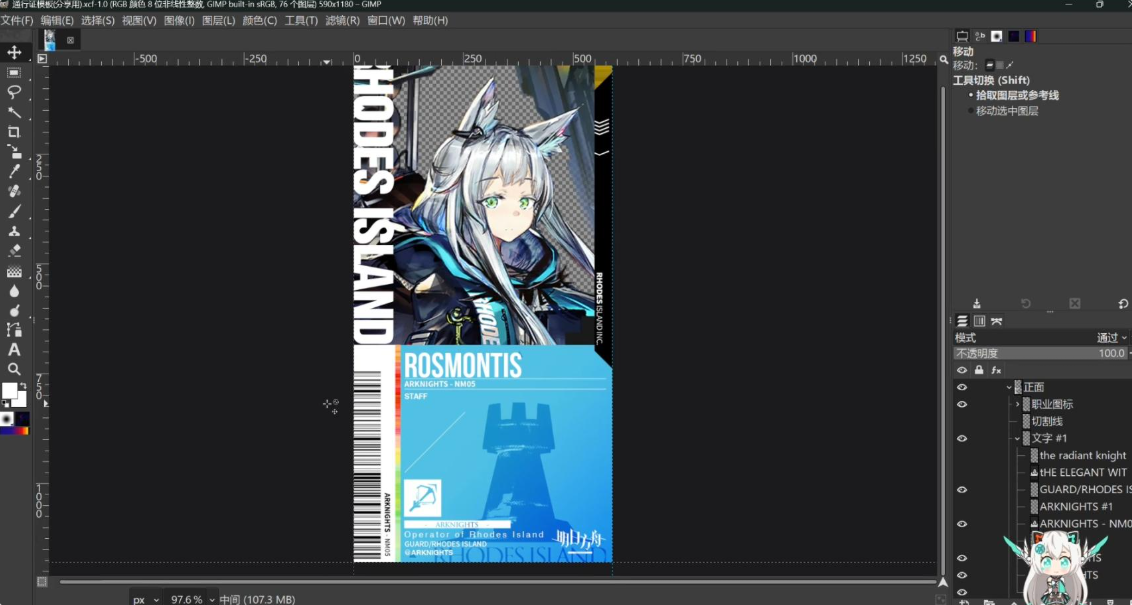The image size is (1132, 605).
Task: Set move target to path icon
Action: 1010,65
